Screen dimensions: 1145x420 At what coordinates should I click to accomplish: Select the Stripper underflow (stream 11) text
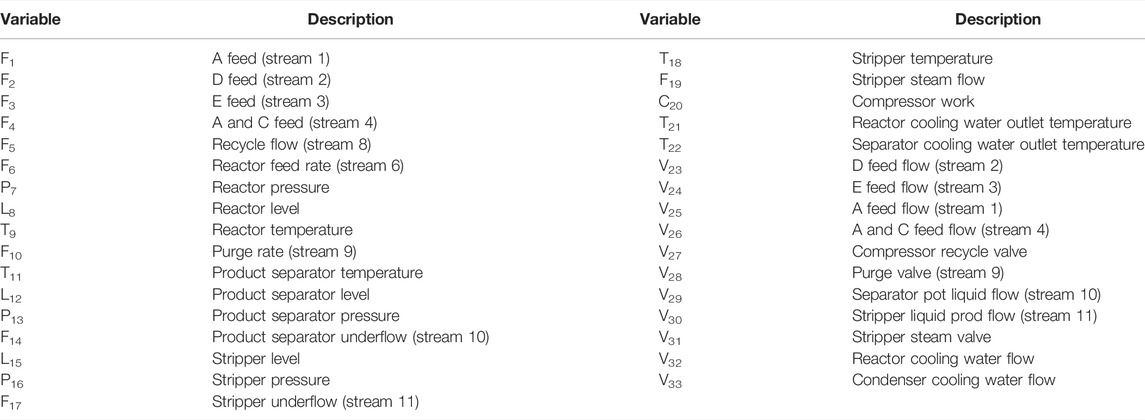[x=315, y=401]
